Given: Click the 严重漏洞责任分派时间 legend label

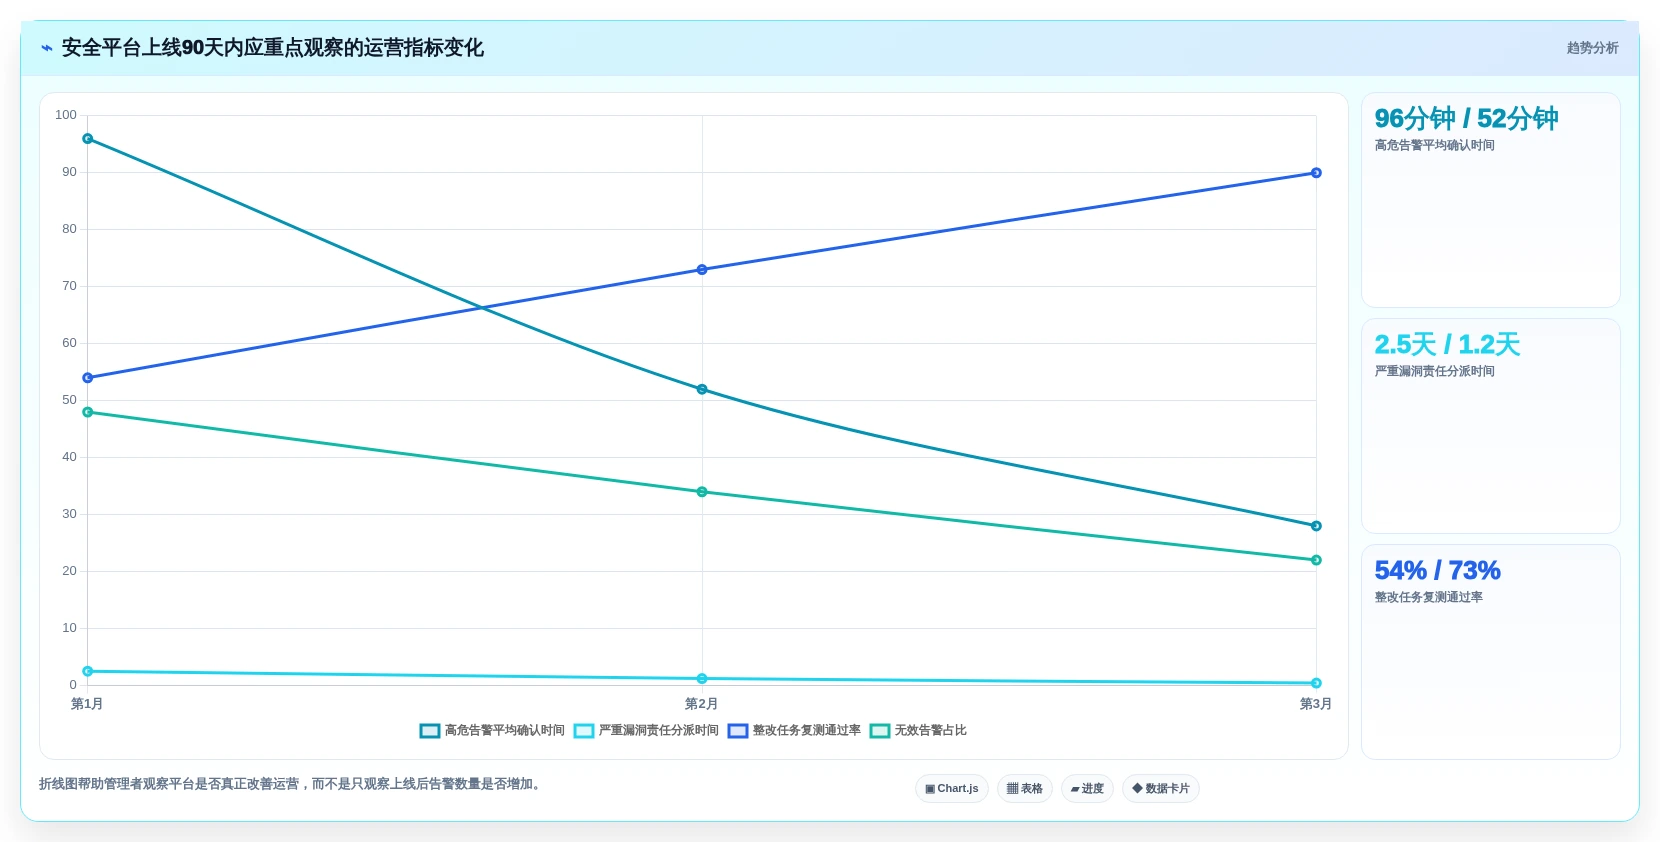Looking at the screenshot, I should coord(659,731).
